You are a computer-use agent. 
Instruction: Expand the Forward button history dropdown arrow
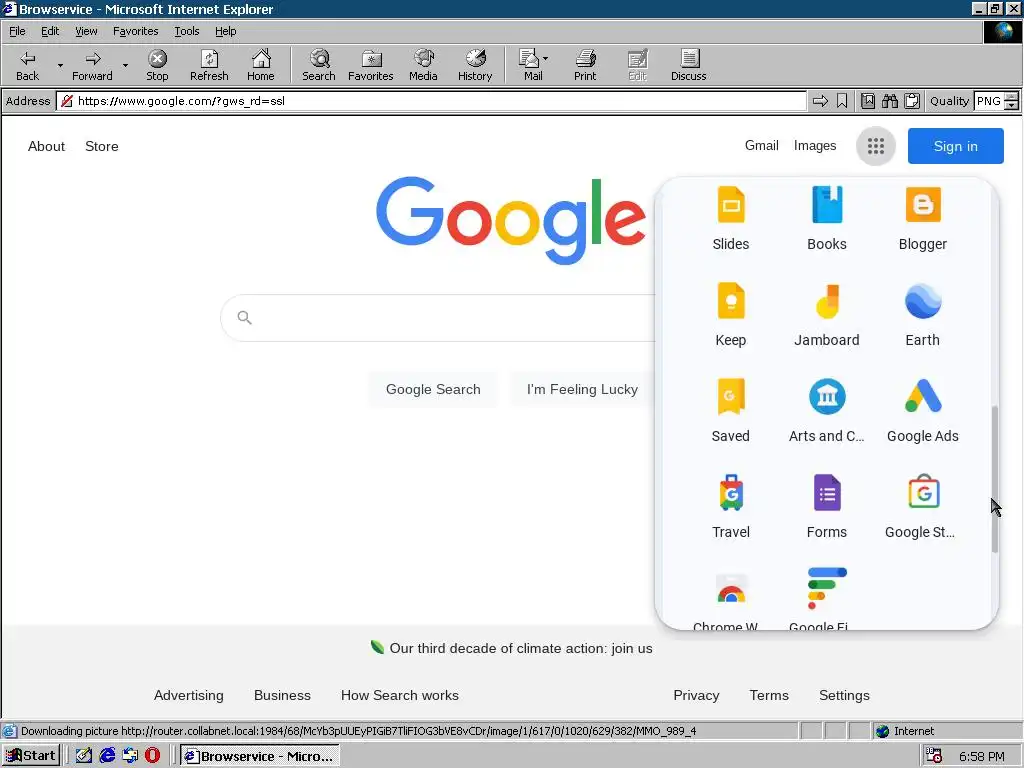125,65
